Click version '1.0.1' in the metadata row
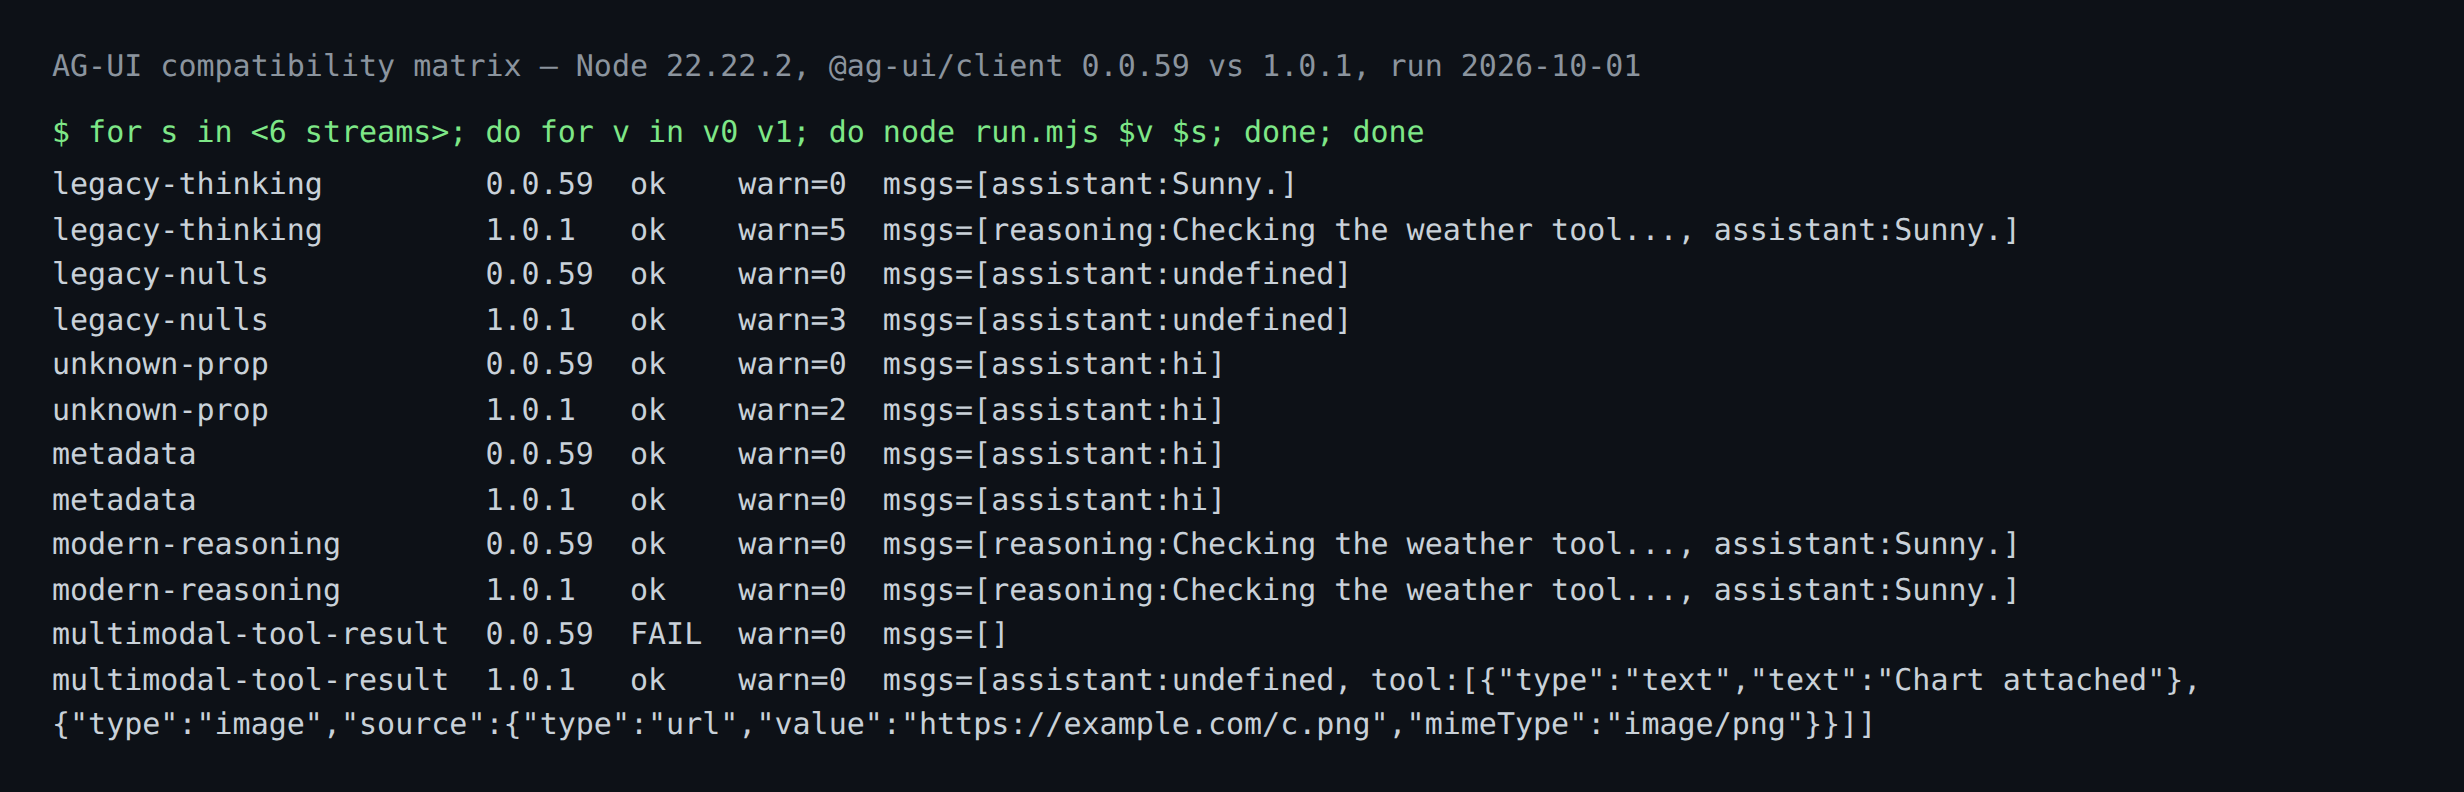 (x=530, y=500)
